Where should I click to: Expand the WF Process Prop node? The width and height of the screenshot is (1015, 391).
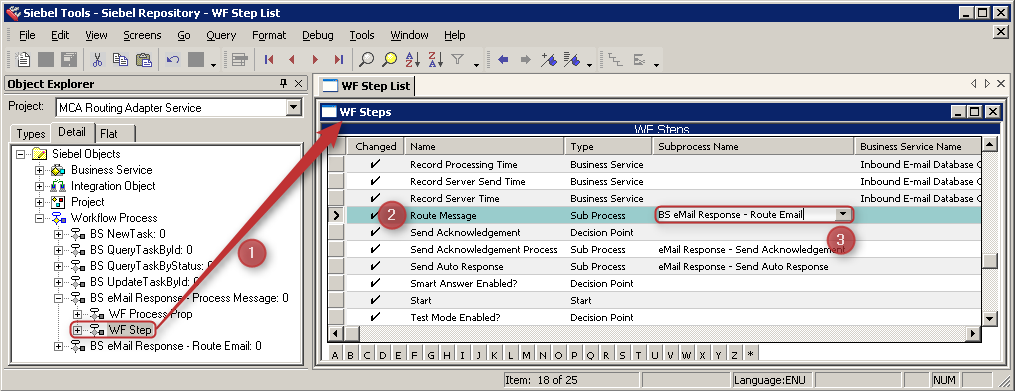(x=78, y=315)
